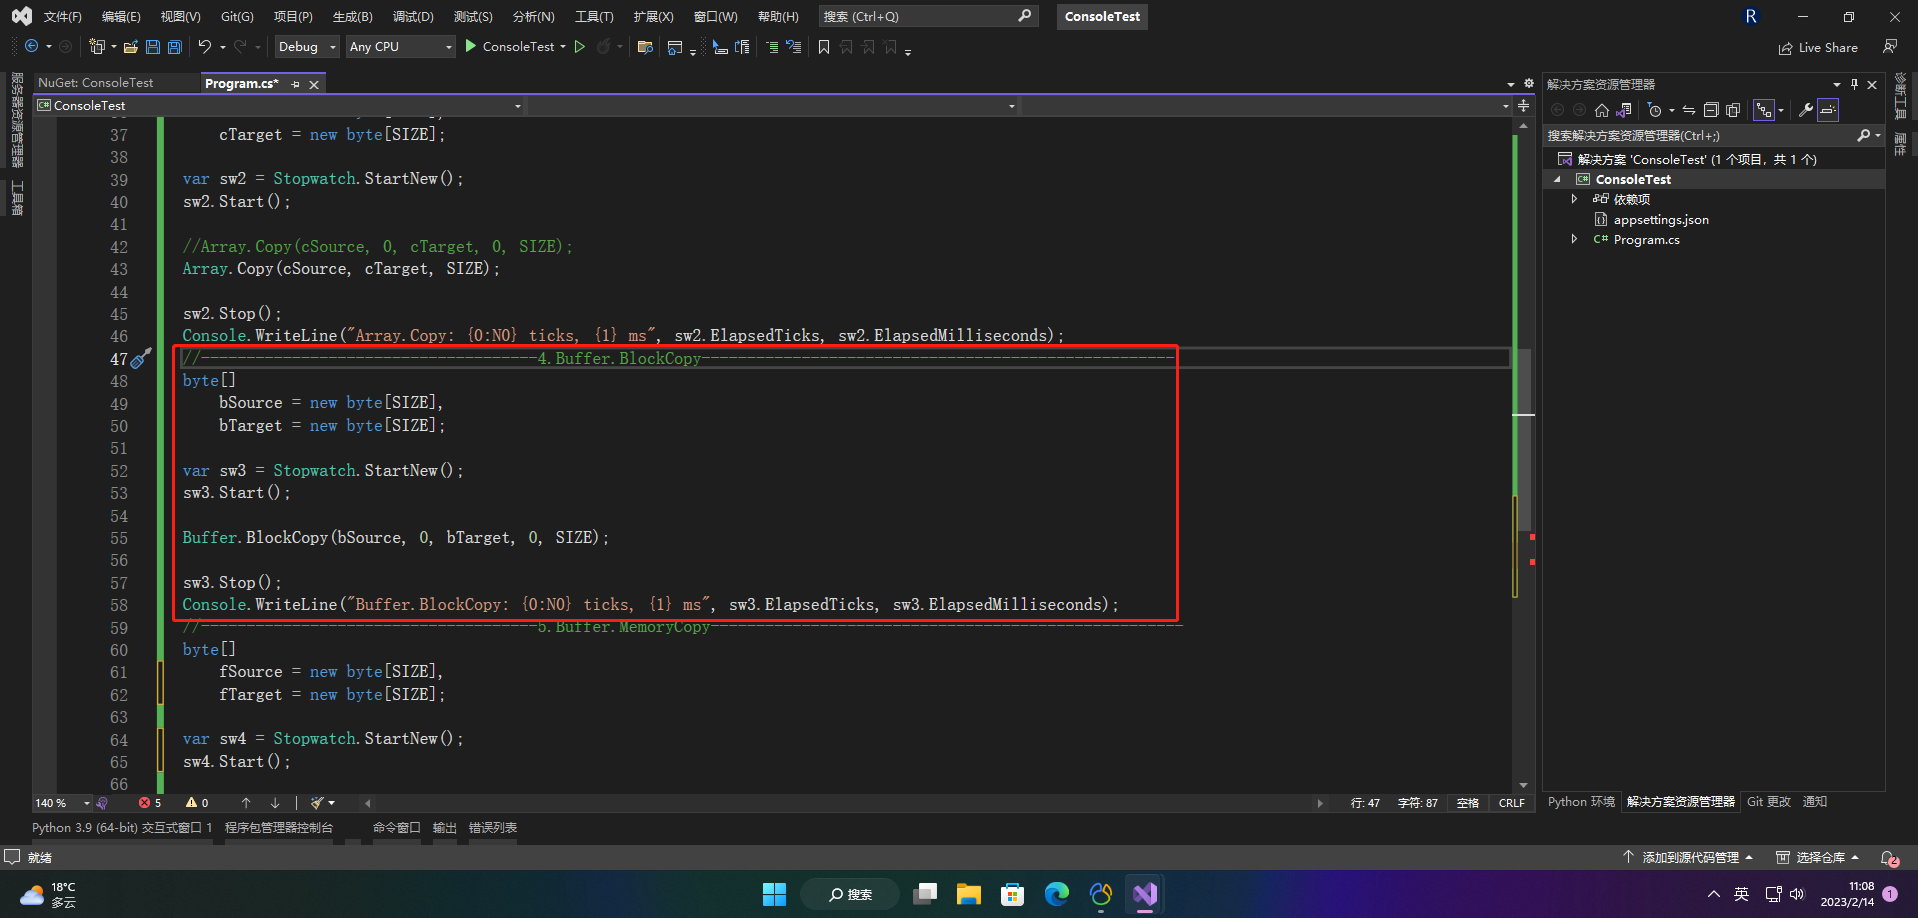This screenshot has height=918, width=1918.
Task: Click the Undo arrow icon
Action: pyautogui.click(x=205, y=47)
